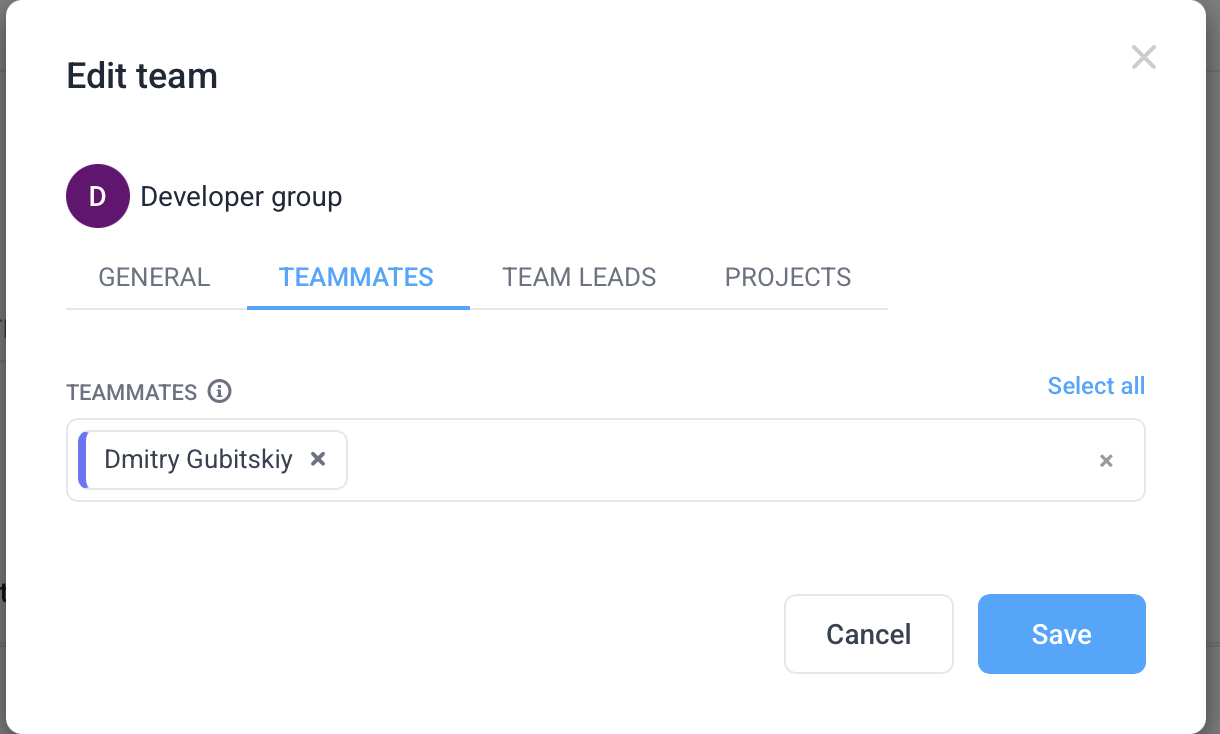The image size is (1220, 734).
Task: Click the Developer group team name
Action: click(241, 197)
